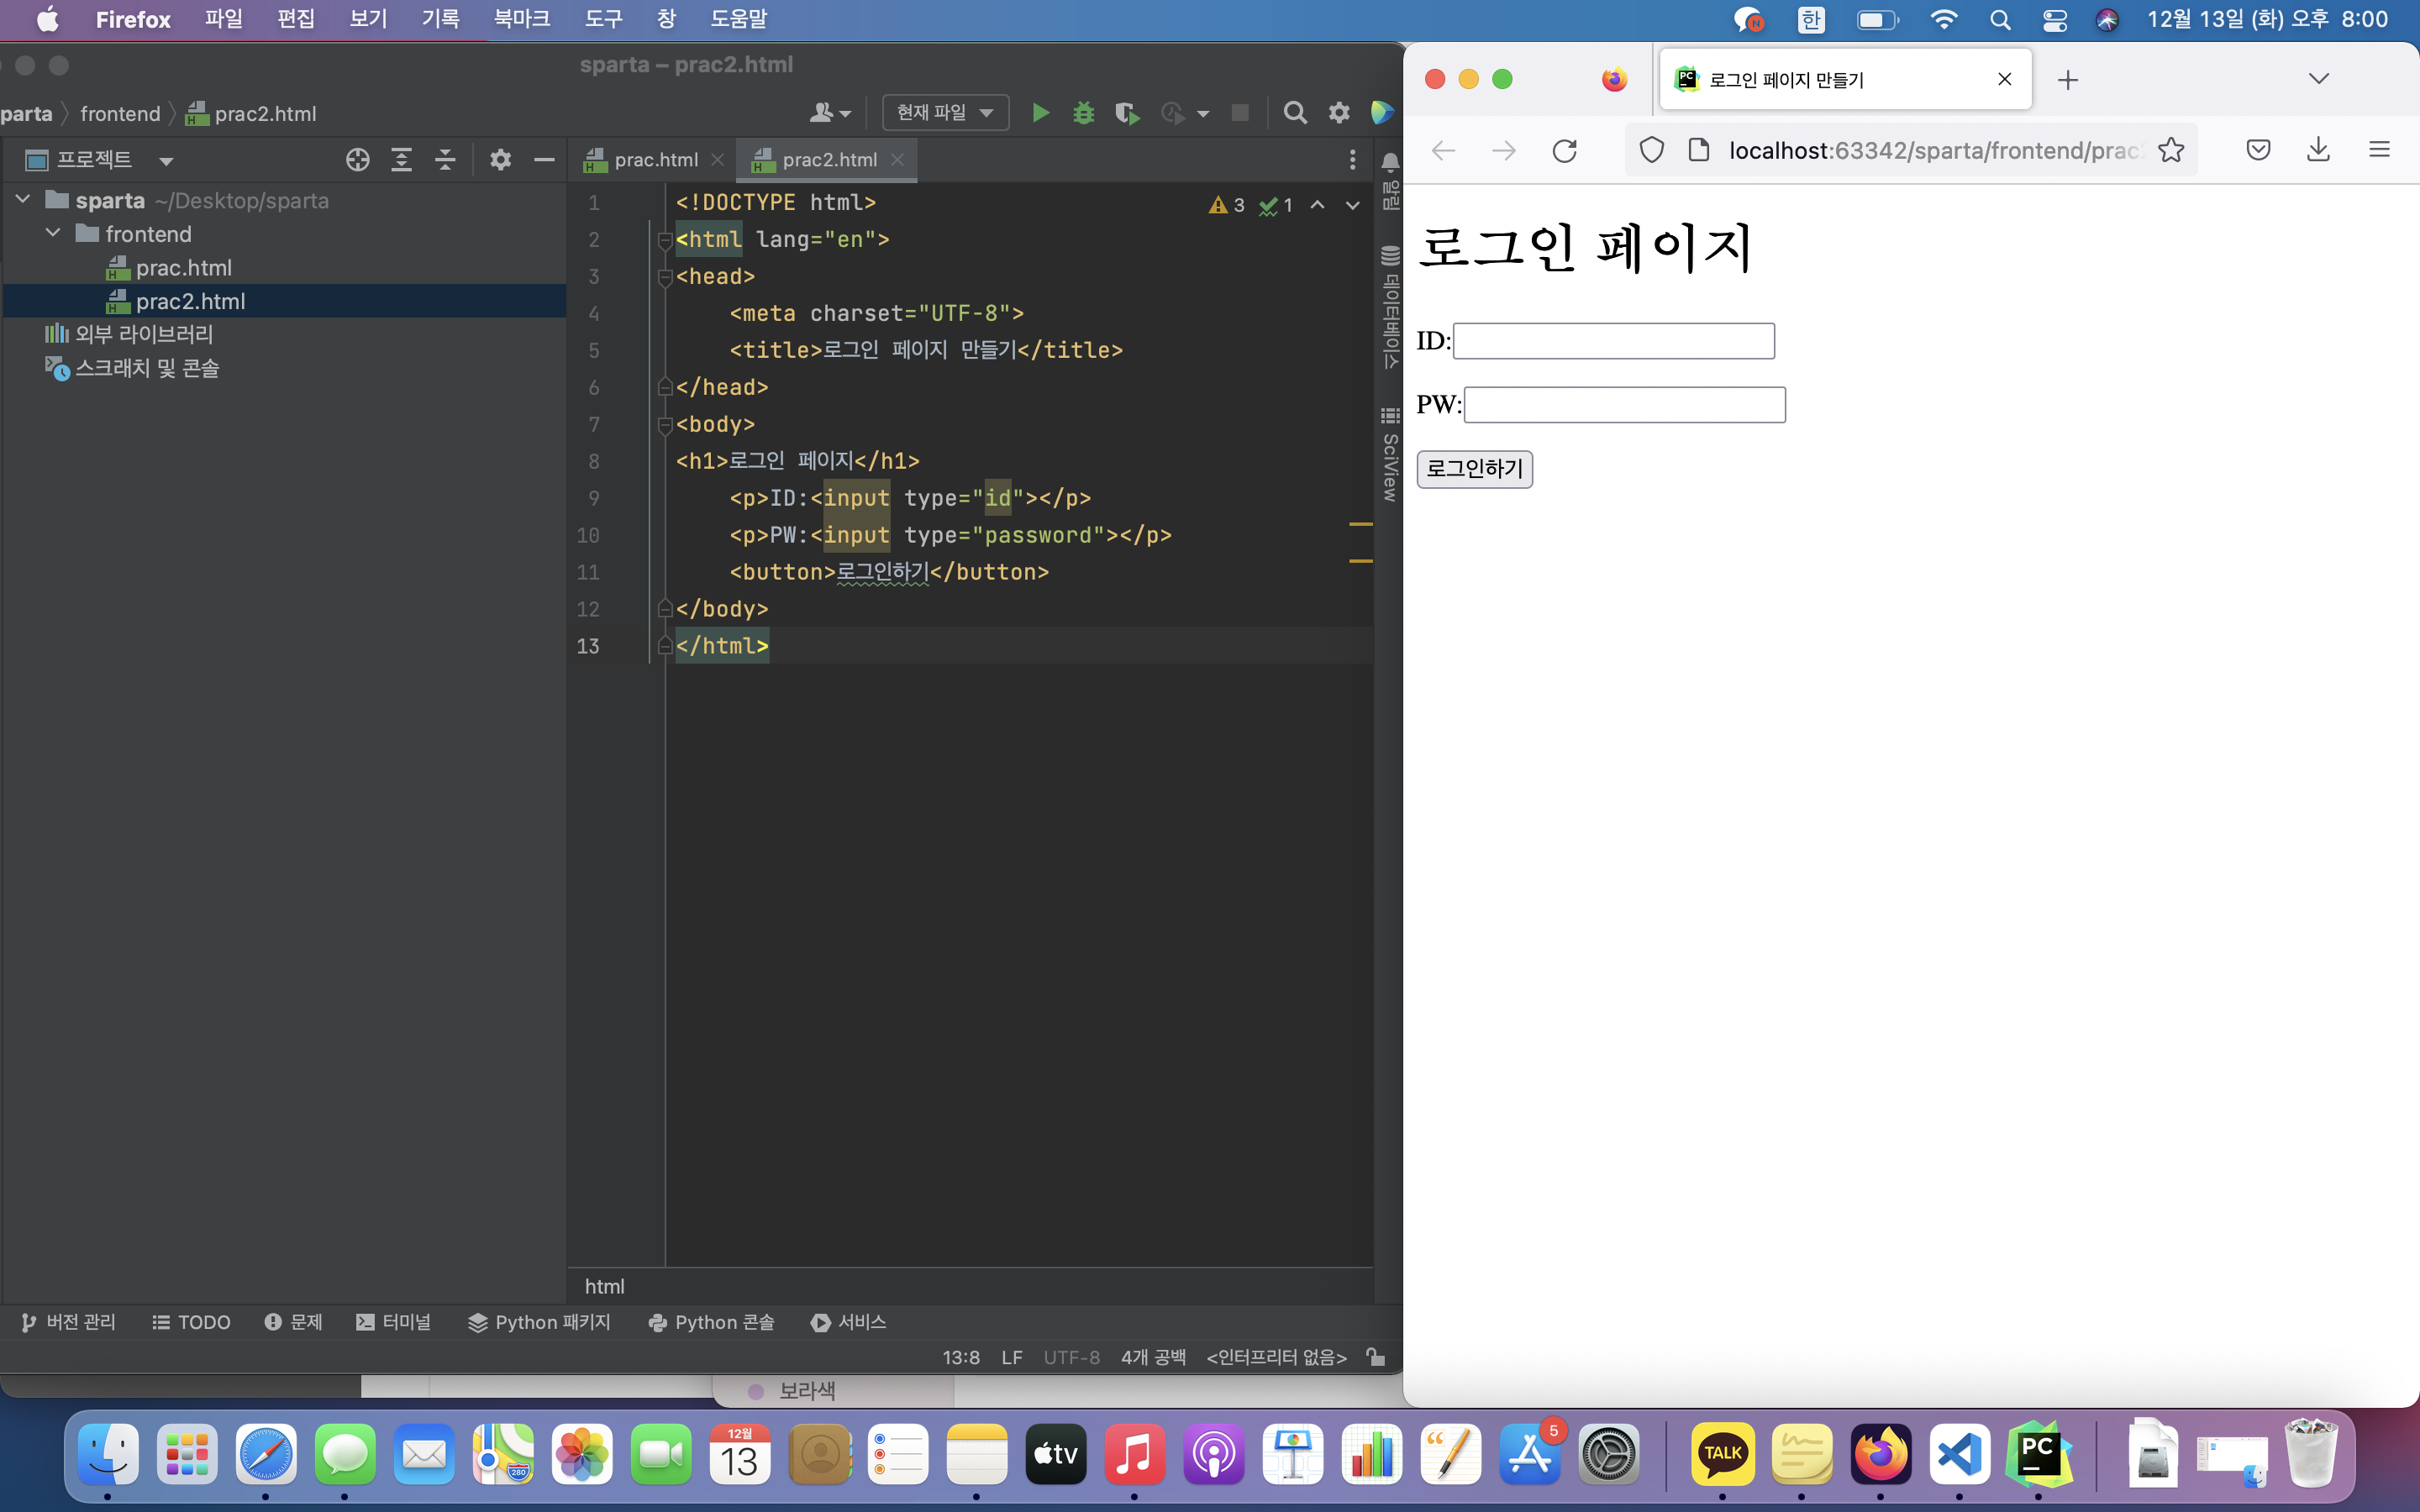The height and width of the screenshot is (1512, 2420).
Task: Stop the process with the square stop icon
Action: click(1240, 112)
